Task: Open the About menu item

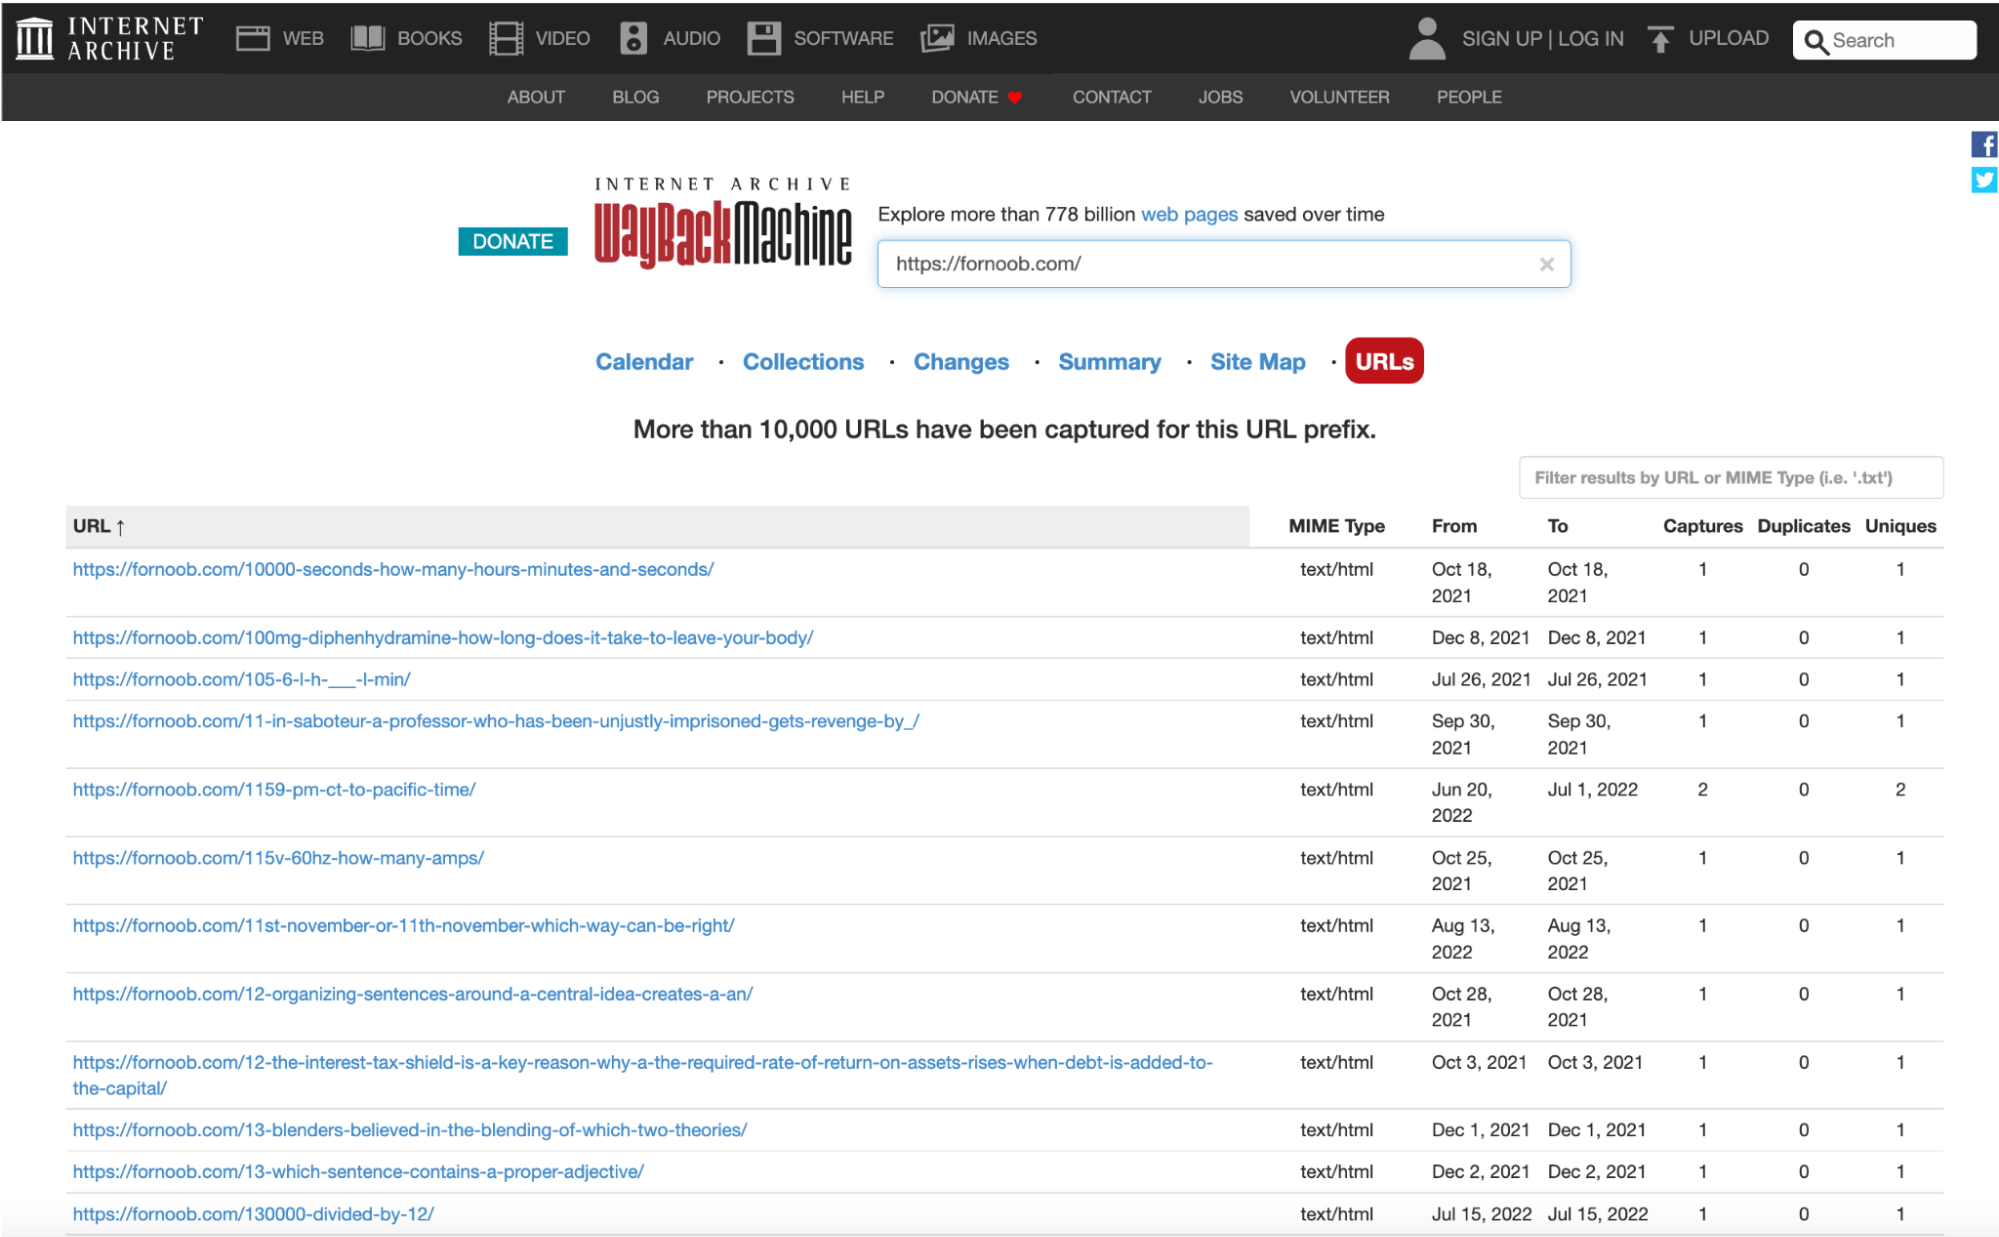Action: pyautogui.click(x=536, y=97)
